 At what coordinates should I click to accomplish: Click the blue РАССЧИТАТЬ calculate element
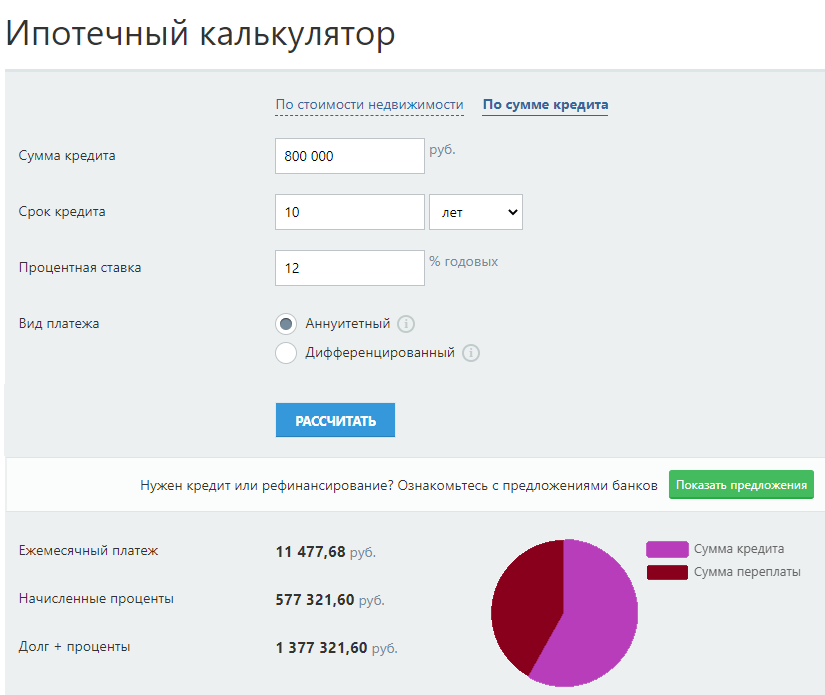point(335,420)
